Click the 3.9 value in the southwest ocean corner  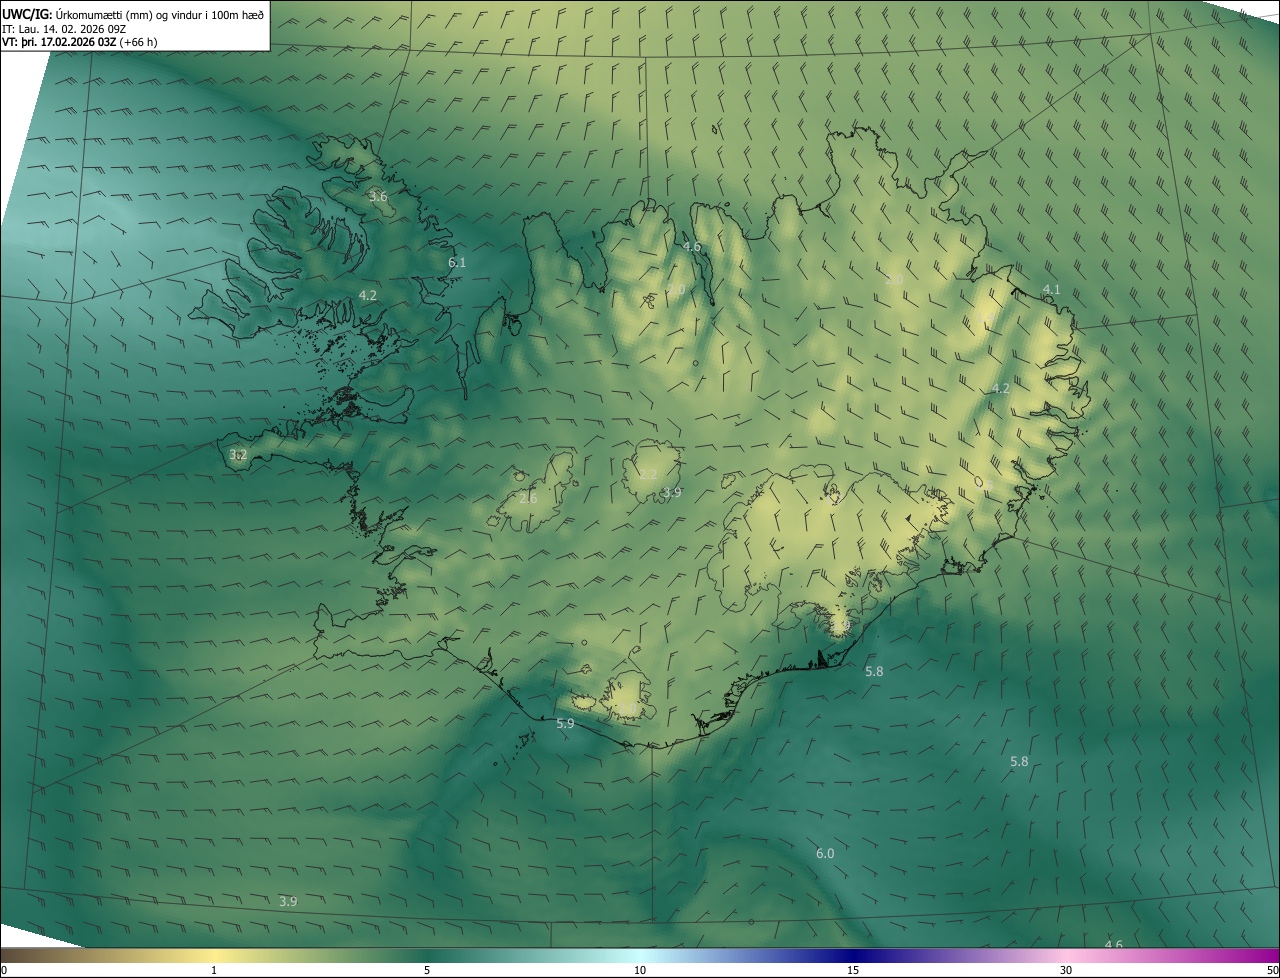[288, 901]
